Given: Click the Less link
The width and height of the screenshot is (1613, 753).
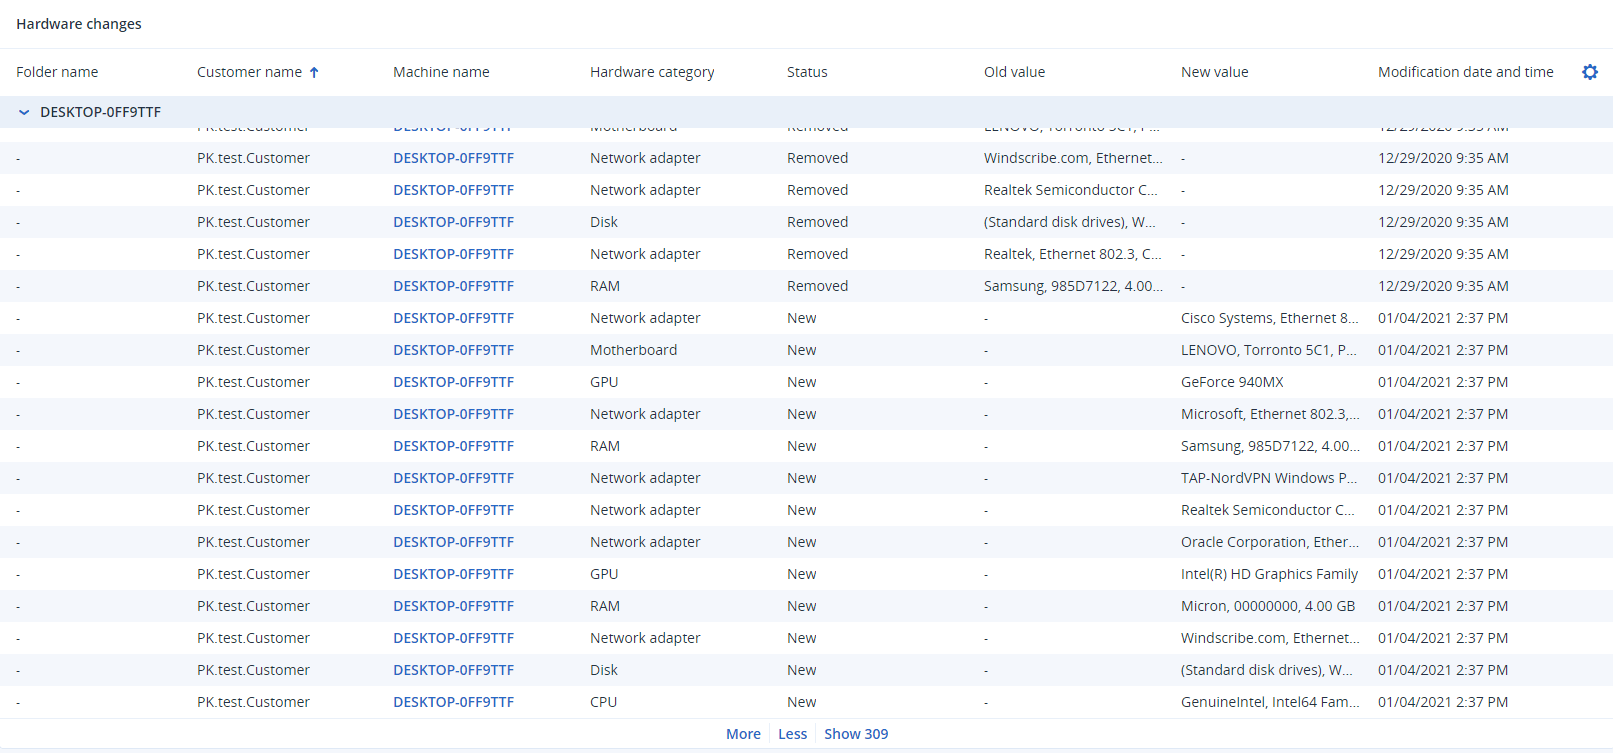Looking at the screenshot, I should point(792,734).
